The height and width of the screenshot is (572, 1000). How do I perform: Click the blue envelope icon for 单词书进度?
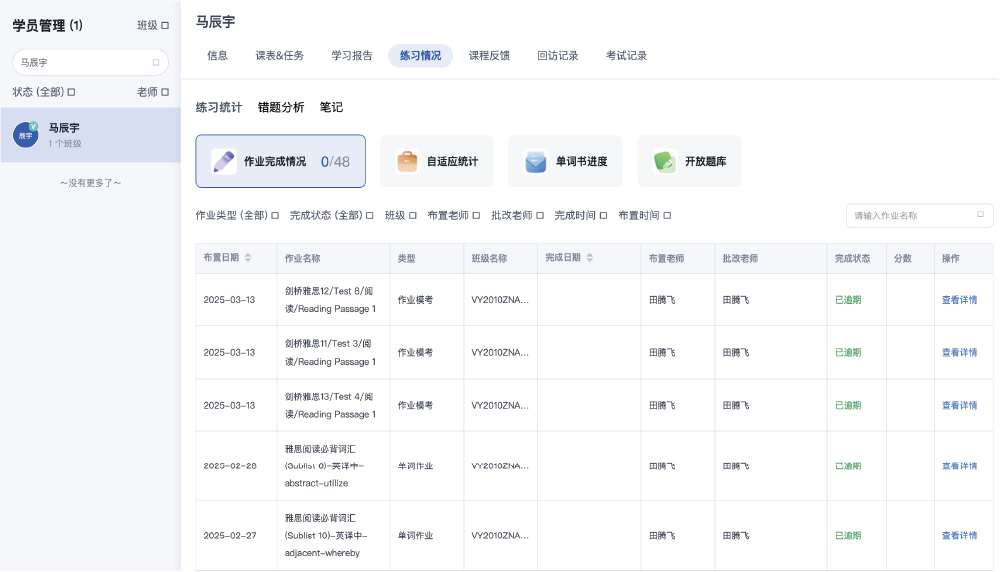[536, 161]
